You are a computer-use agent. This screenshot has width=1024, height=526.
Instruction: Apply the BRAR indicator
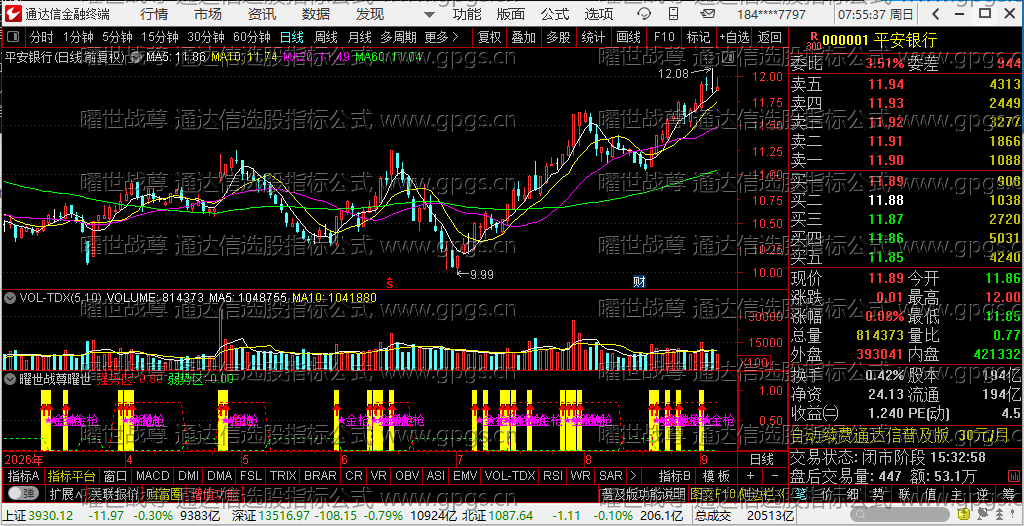click(x=320, y=476)
